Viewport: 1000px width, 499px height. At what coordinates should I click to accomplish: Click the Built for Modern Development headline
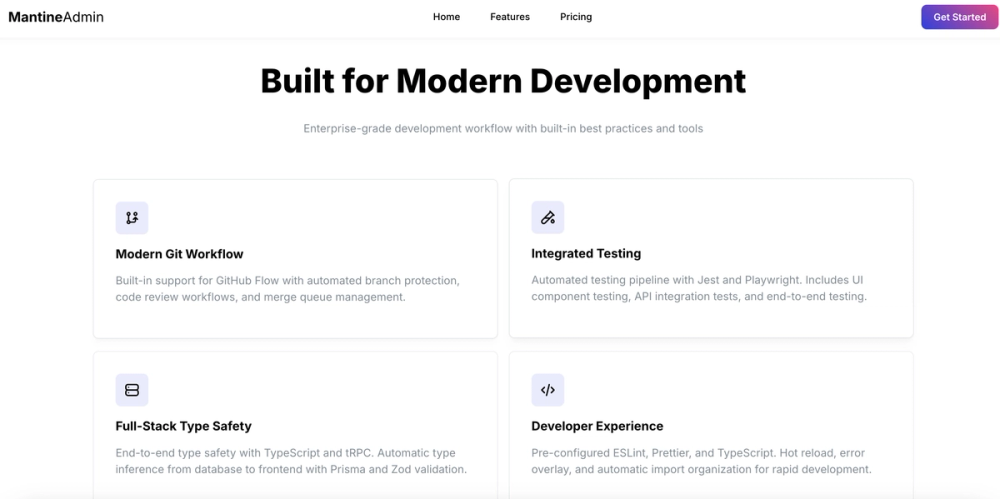503,81
